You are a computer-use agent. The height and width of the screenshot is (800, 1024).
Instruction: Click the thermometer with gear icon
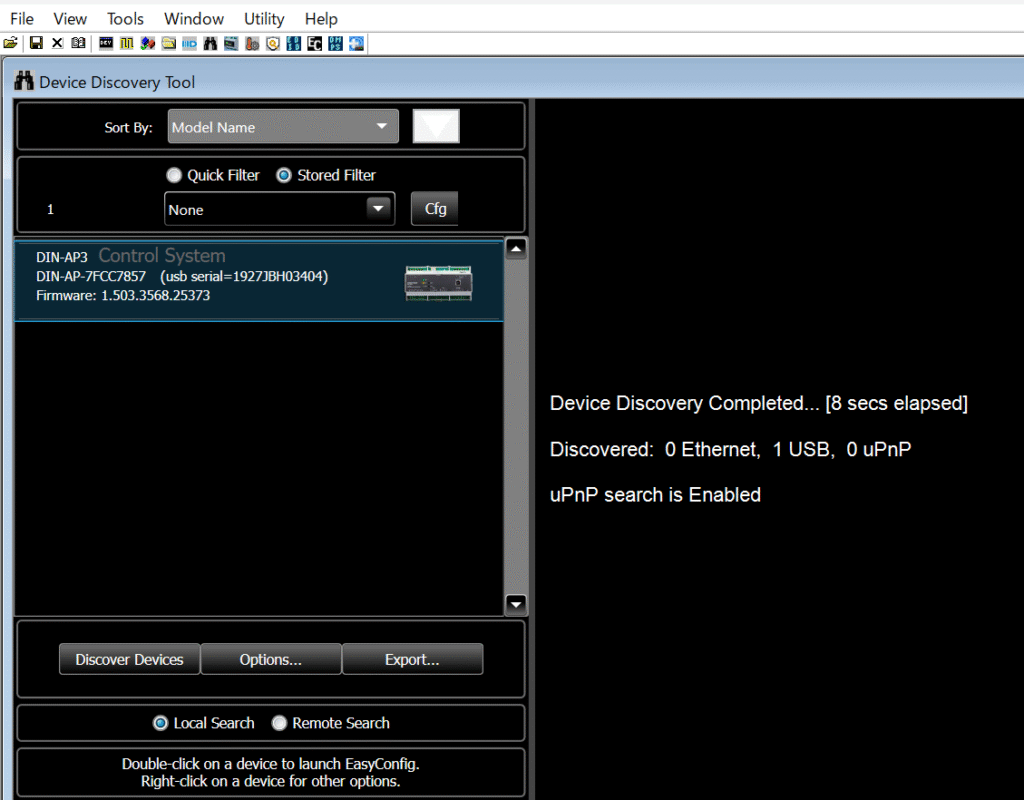click(252, 43)
